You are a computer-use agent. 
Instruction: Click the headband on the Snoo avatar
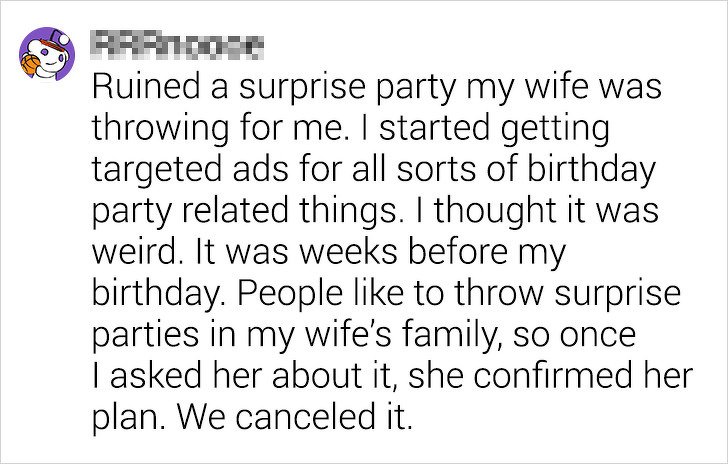pos(52,44)
